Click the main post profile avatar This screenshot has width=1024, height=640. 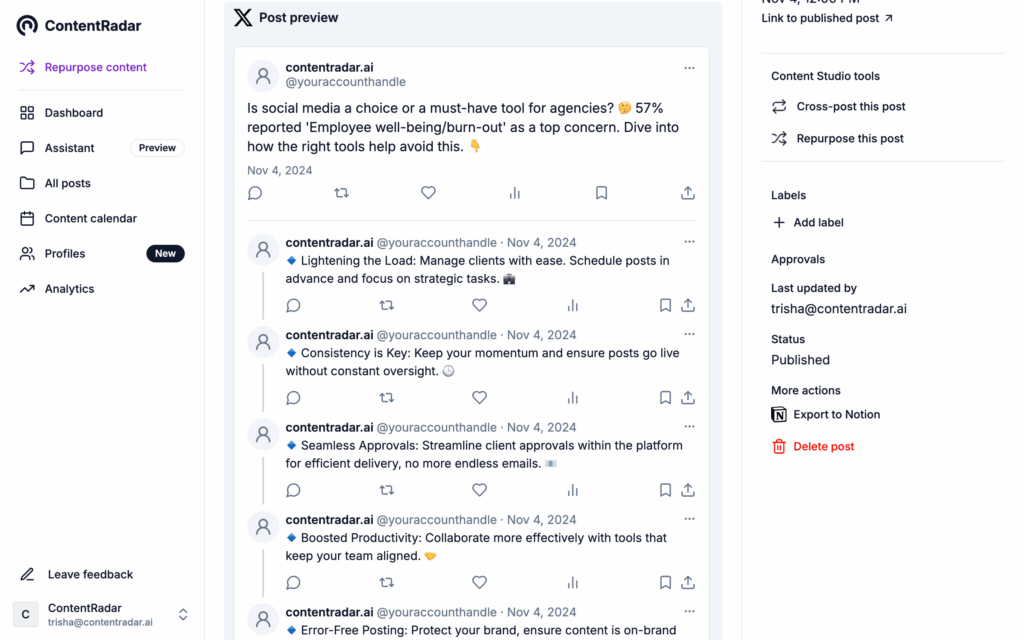[x=263, y=75]
